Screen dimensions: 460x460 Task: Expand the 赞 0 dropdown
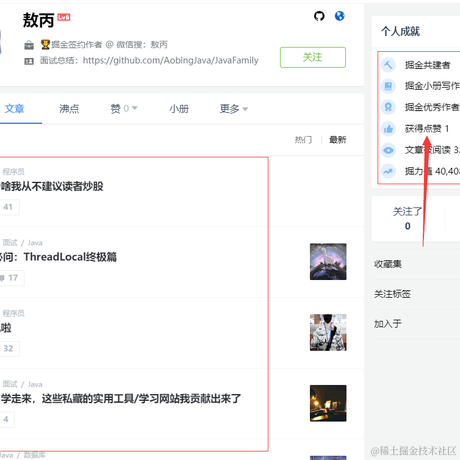point(124,109)
